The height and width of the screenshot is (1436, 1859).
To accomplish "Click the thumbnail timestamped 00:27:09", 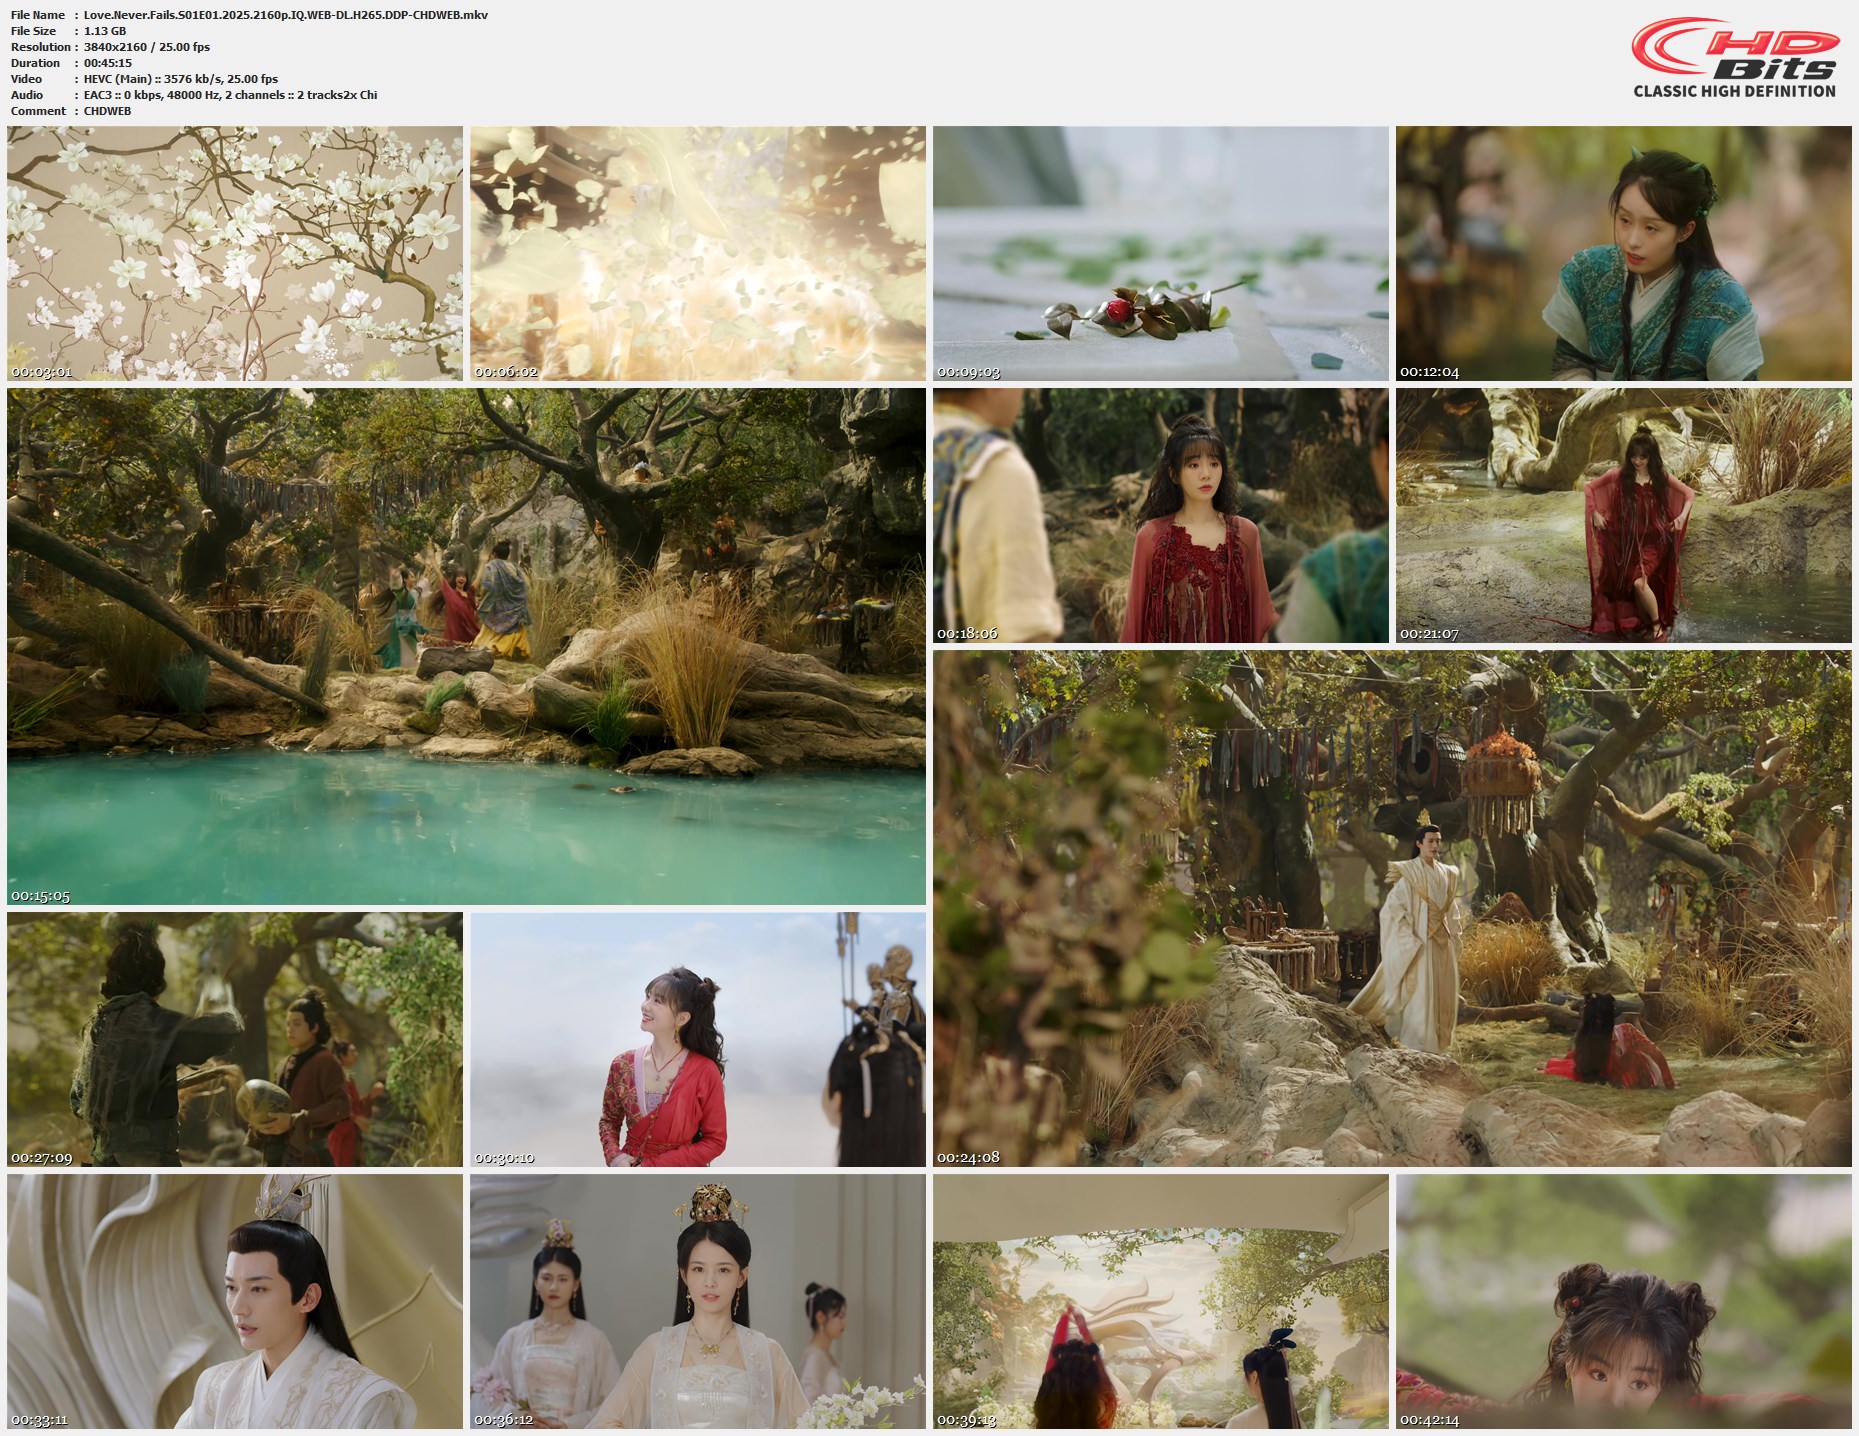I will pos(235,1040).
